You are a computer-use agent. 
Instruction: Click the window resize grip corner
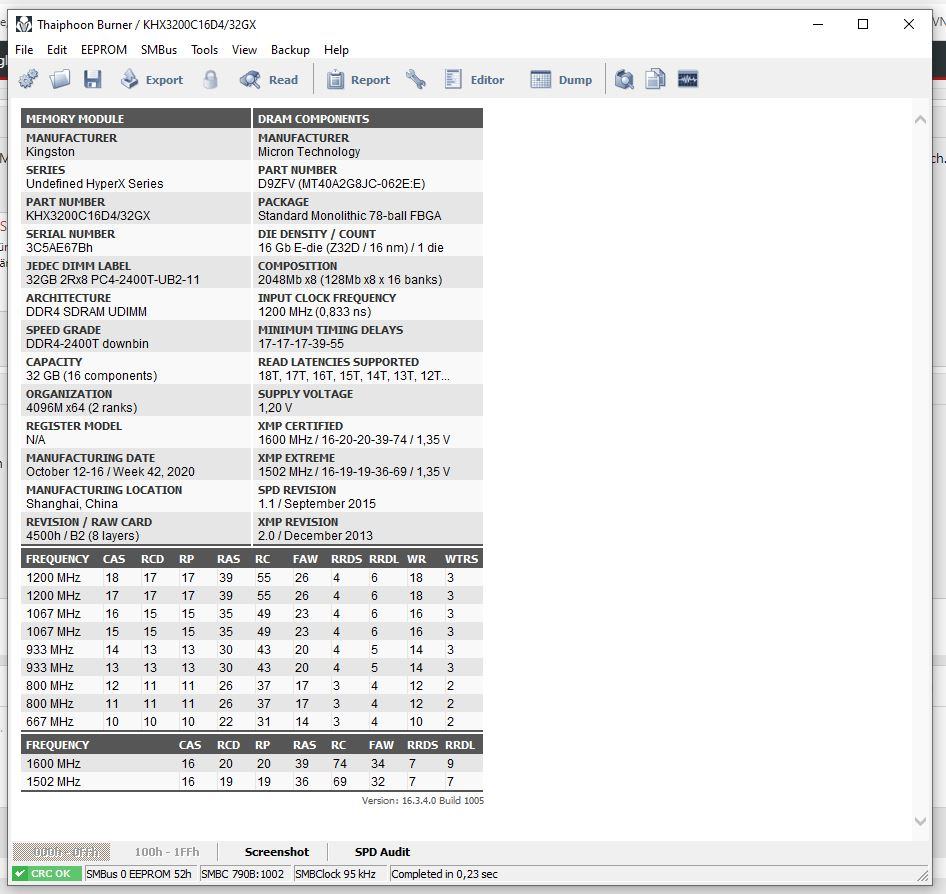coord(923,875)
